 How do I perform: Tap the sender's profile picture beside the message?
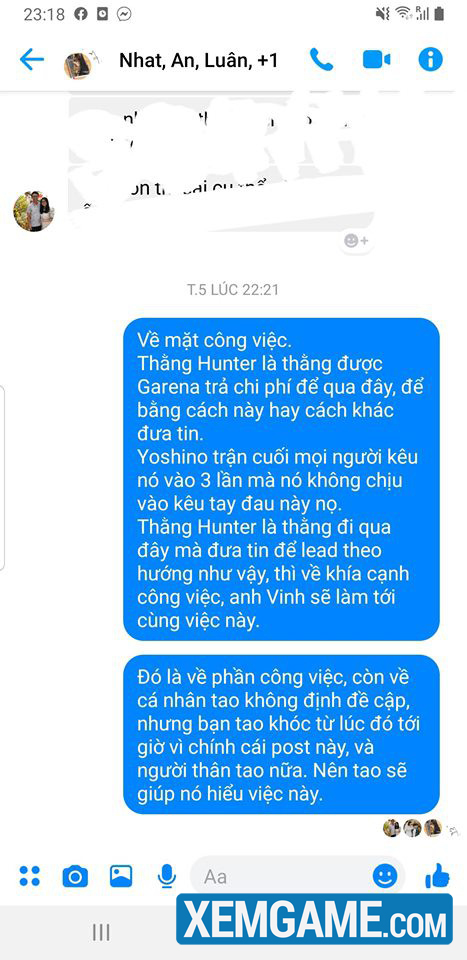point(34,211)
